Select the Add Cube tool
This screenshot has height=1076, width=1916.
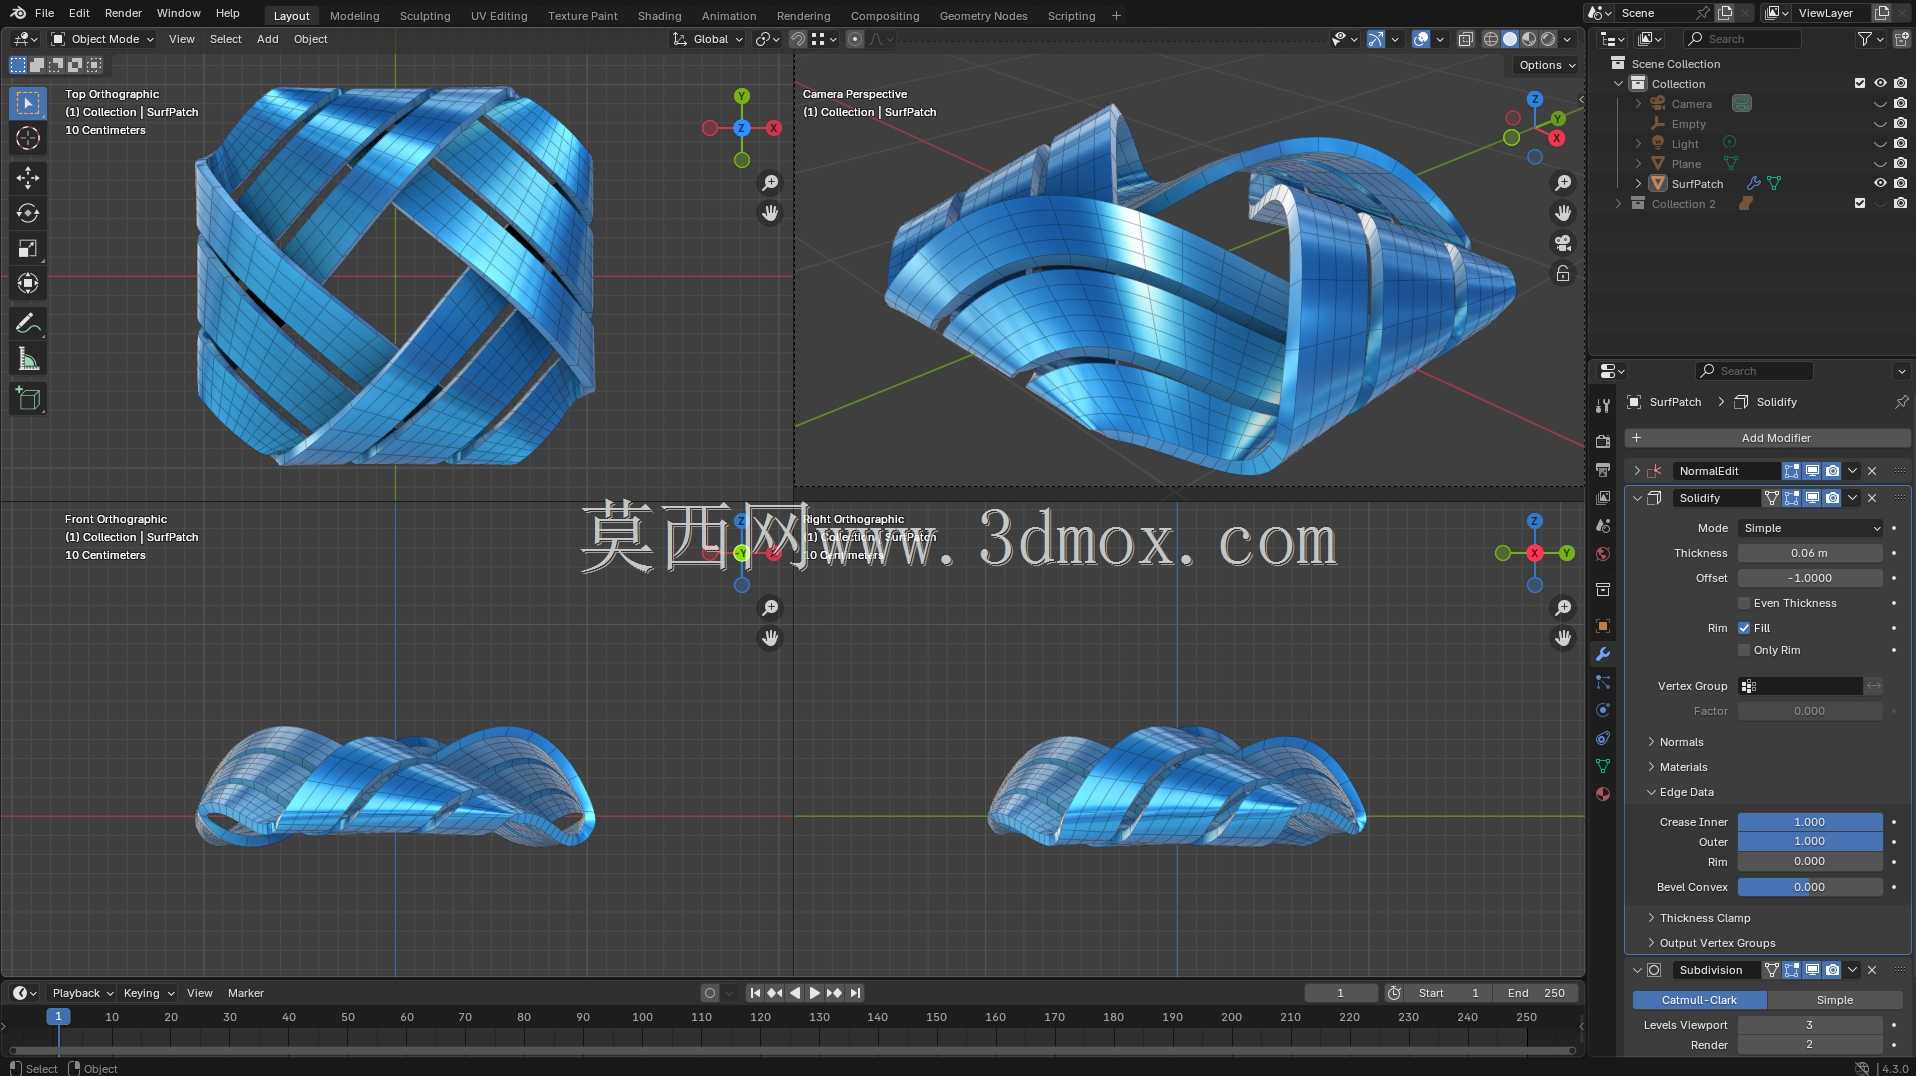(28, 399)
